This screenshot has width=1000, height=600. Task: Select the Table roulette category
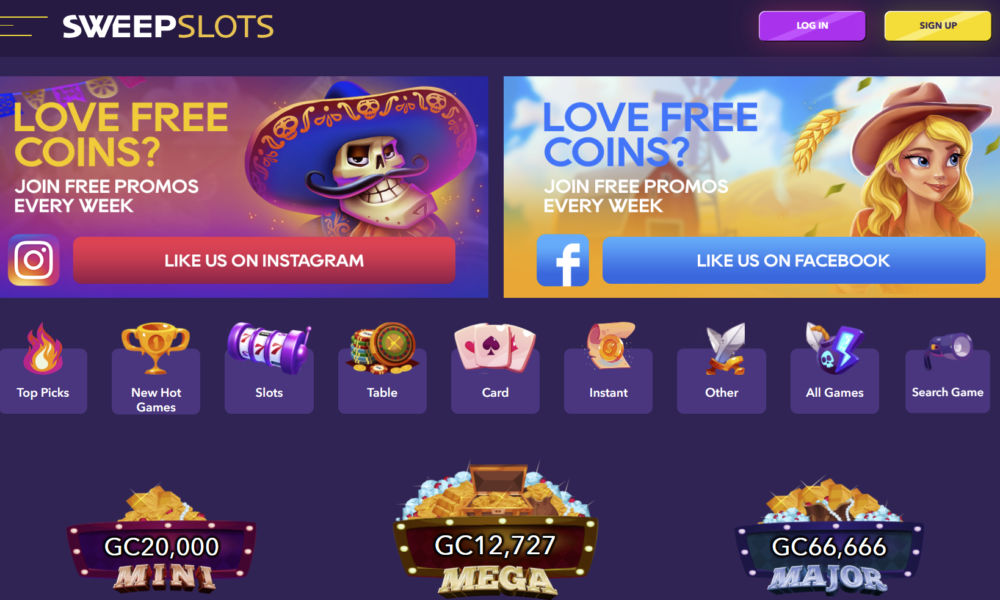pyautogui.click(x=382, y=369)
